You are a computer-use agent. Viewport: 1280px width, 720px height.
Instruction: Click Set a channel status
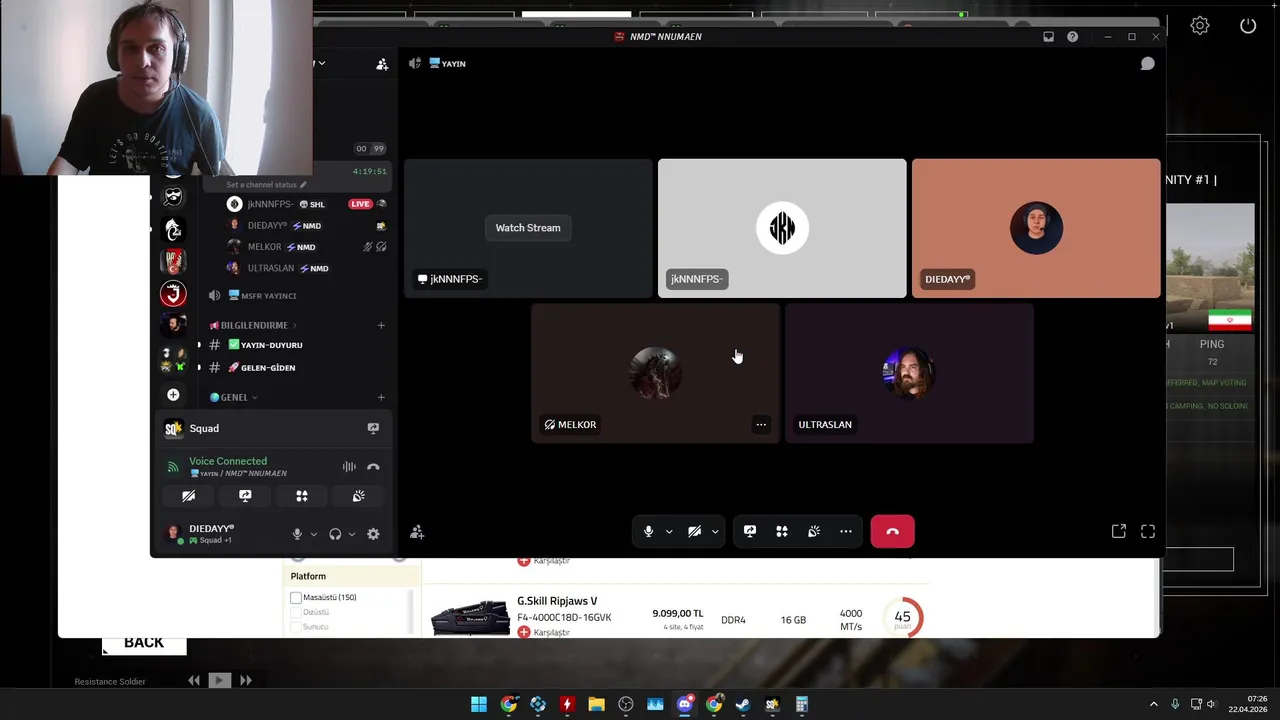pyautogui.click(x=266, y=185)
